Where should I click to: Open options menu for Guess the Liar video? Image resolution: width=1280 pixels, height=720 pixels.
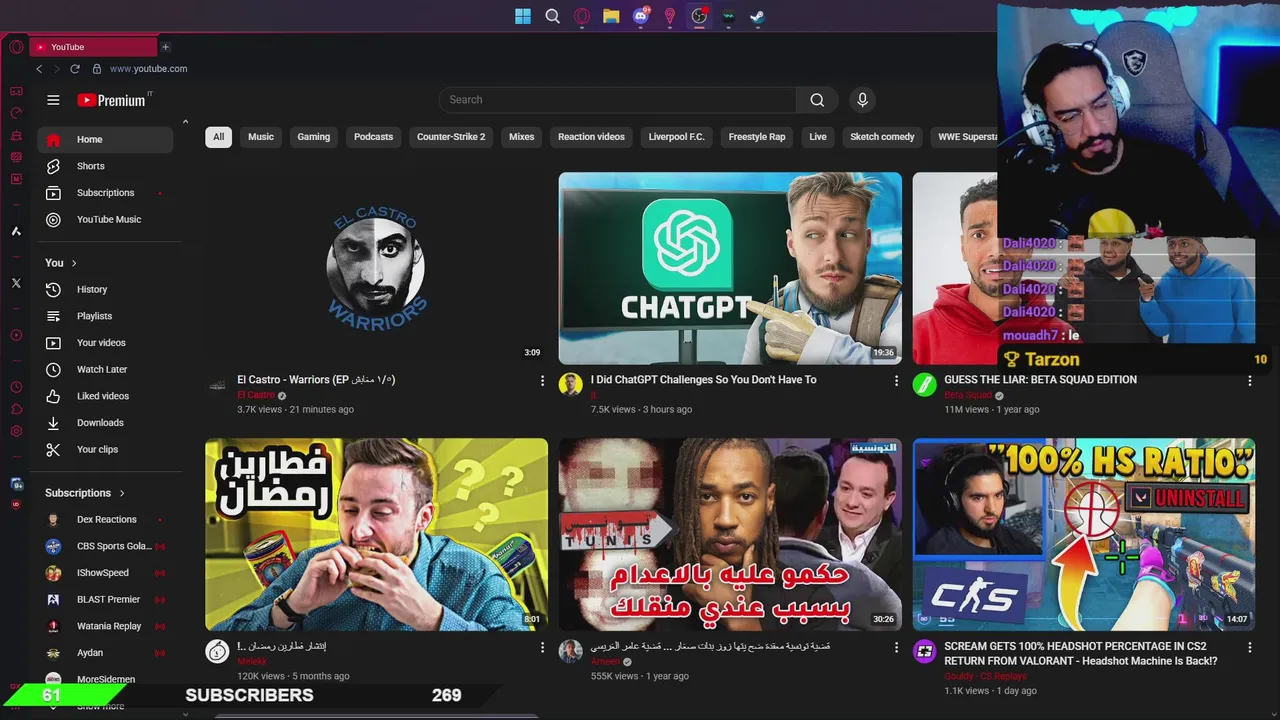click(x=1249, y=381)
